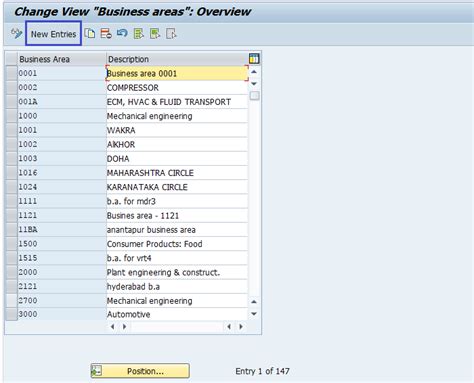This screenshot has height=383, width=474.
Task: Click business area code 1111
Action: click(62, 201)
